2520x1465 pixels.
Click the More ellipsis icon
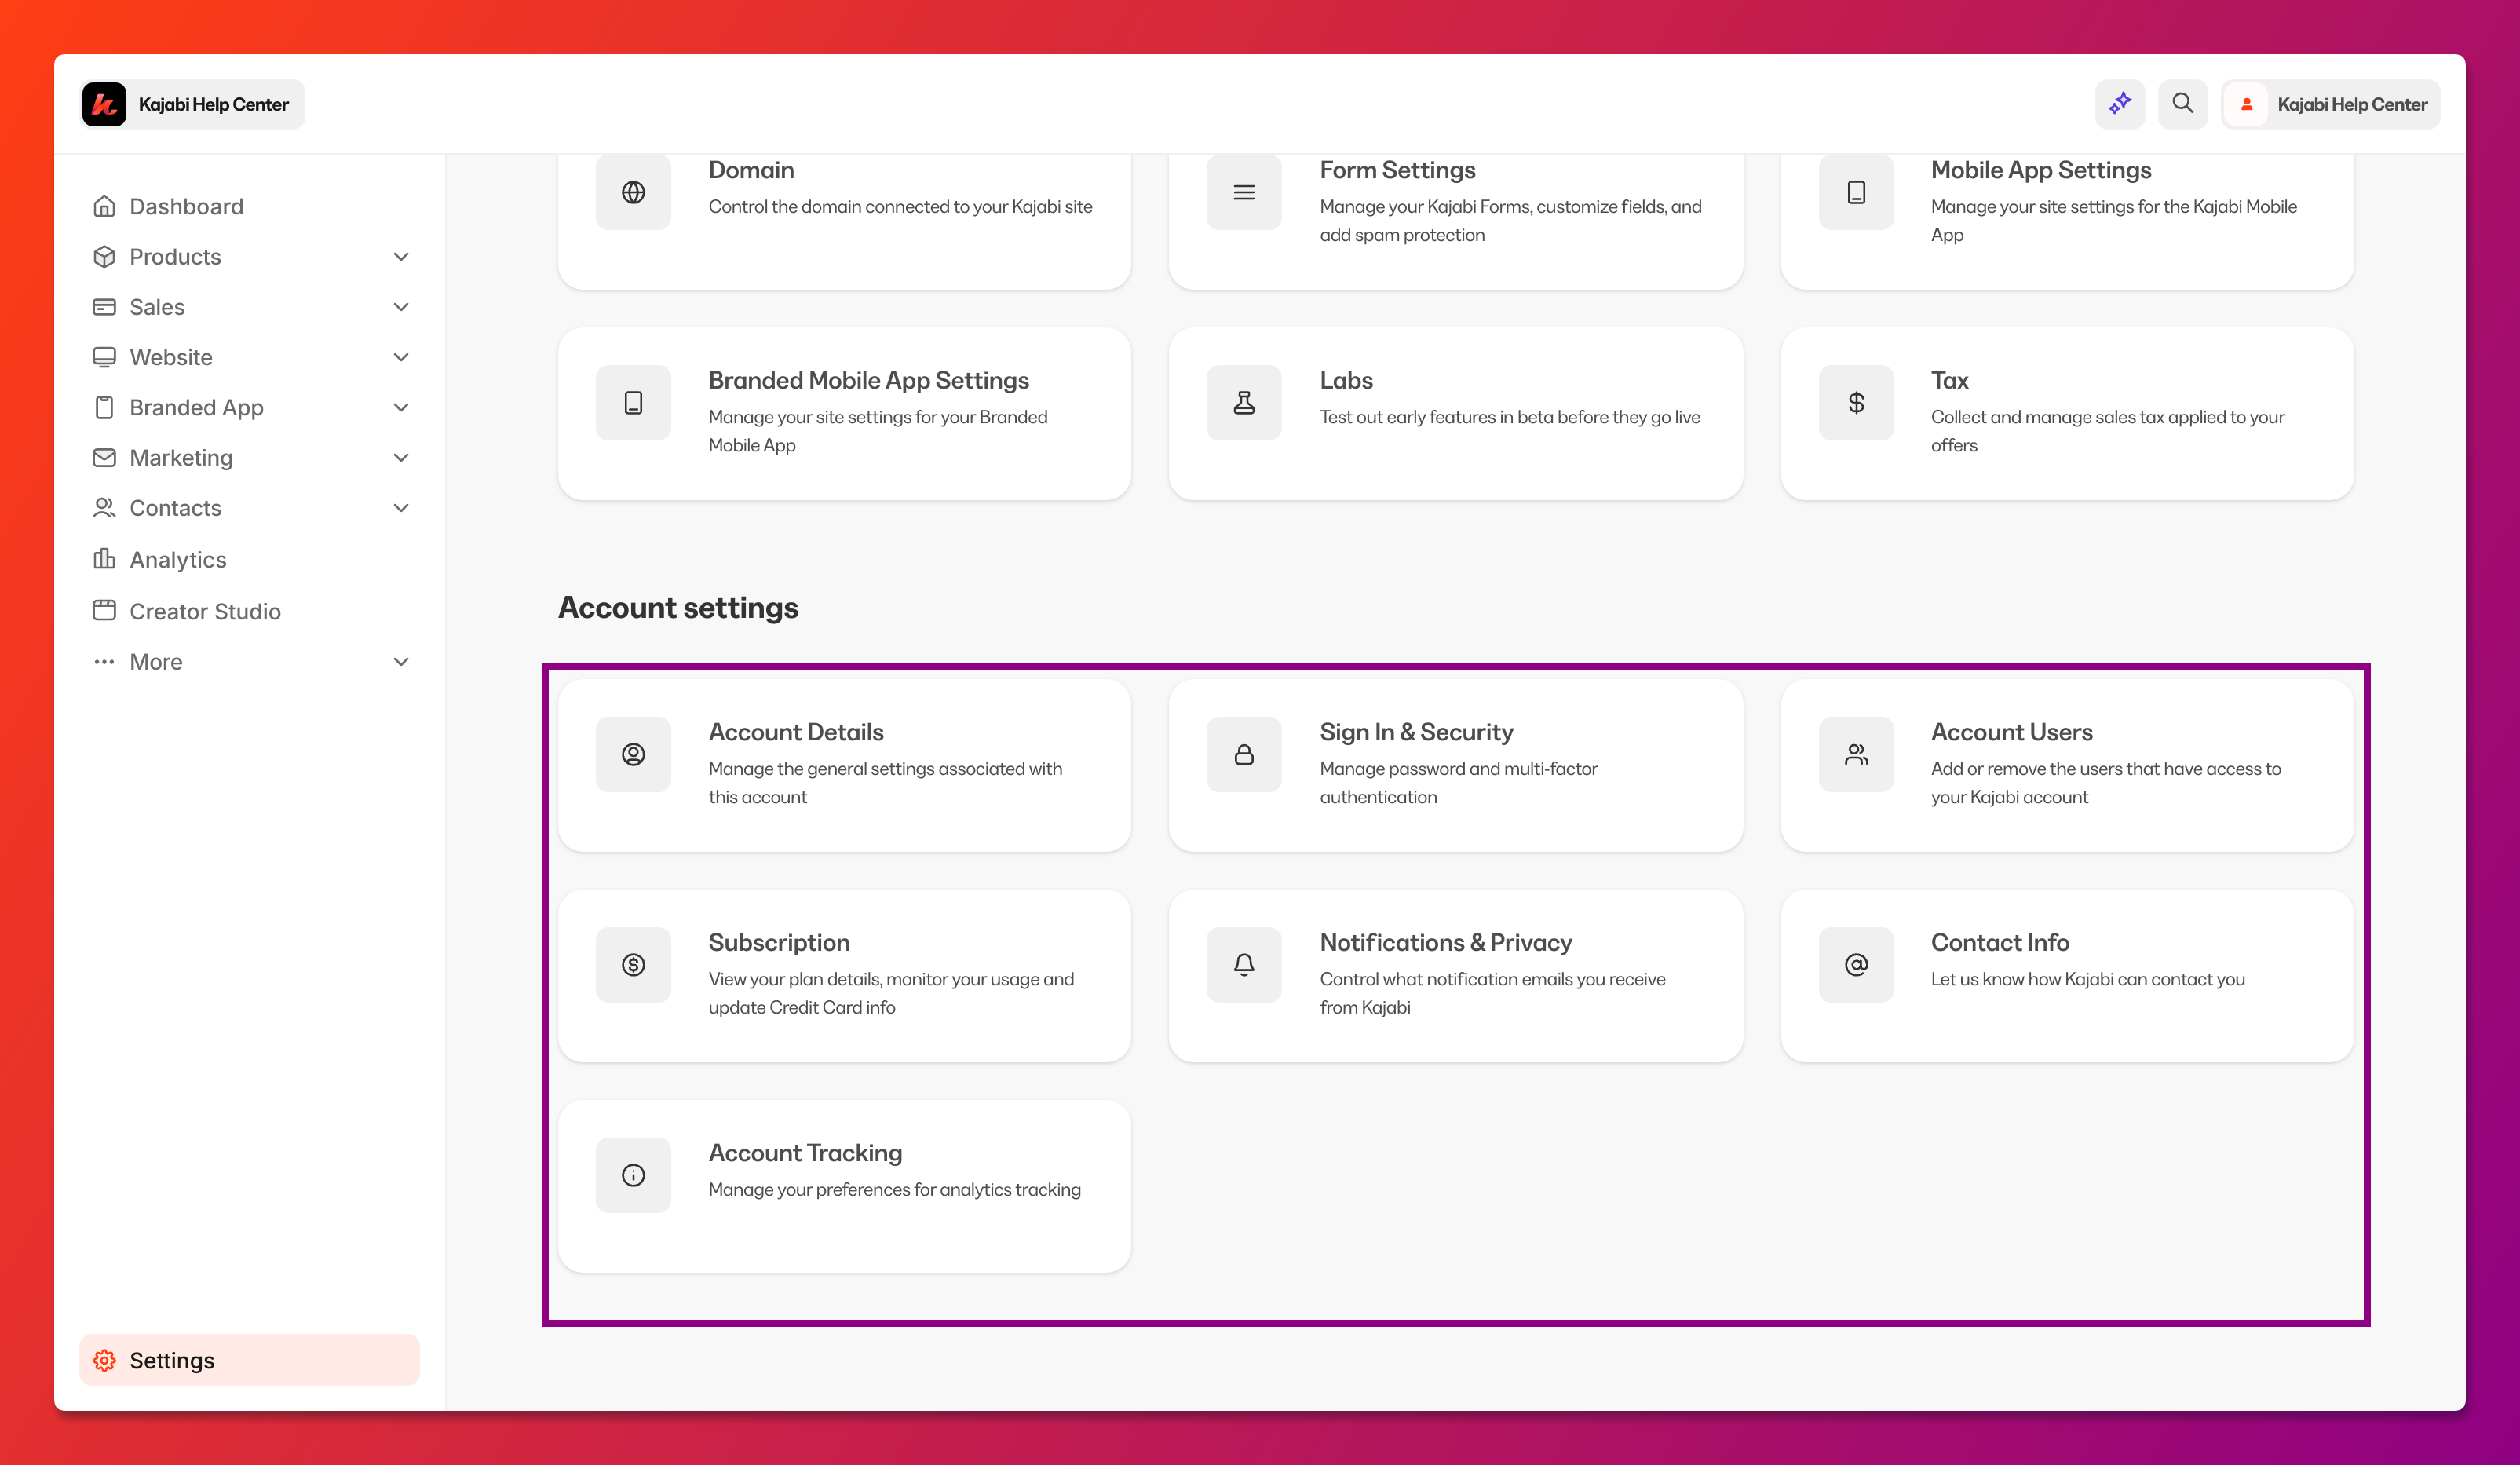coord(104,662)
